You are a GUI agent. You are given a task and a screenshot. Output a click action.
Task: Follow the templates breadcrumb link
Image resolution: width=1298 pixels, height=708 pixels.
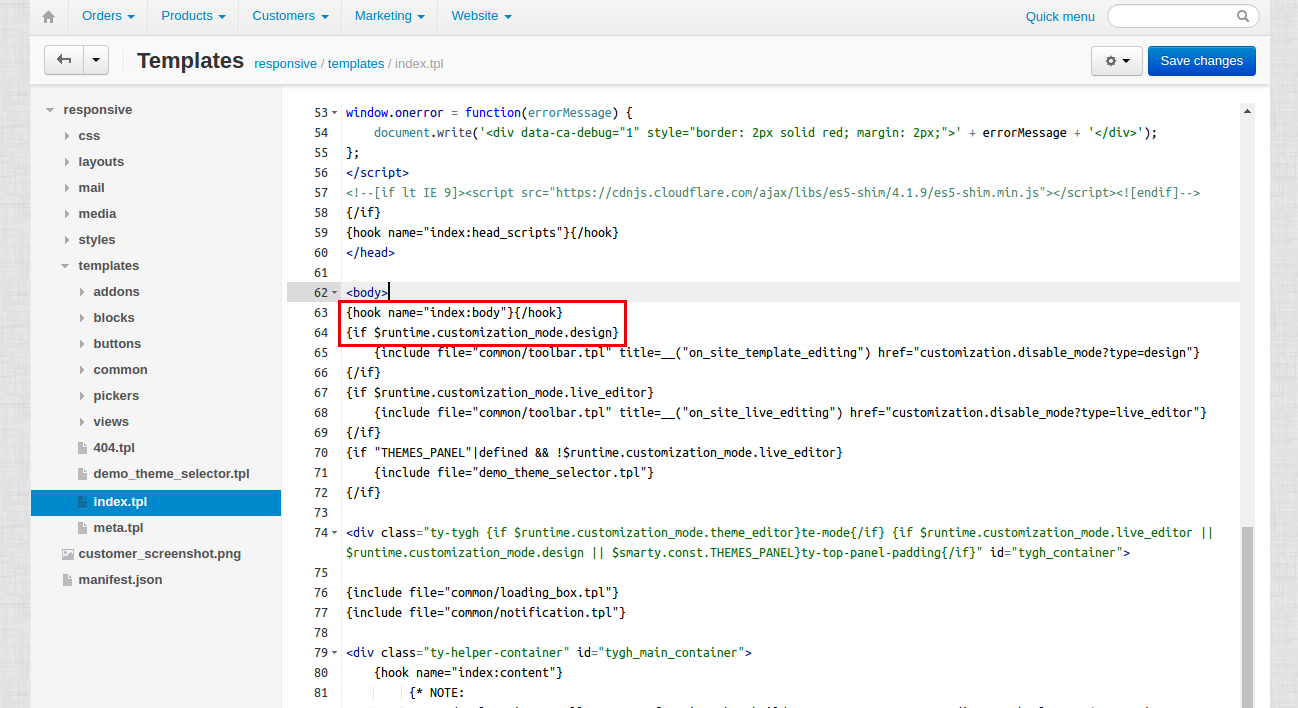356,63
